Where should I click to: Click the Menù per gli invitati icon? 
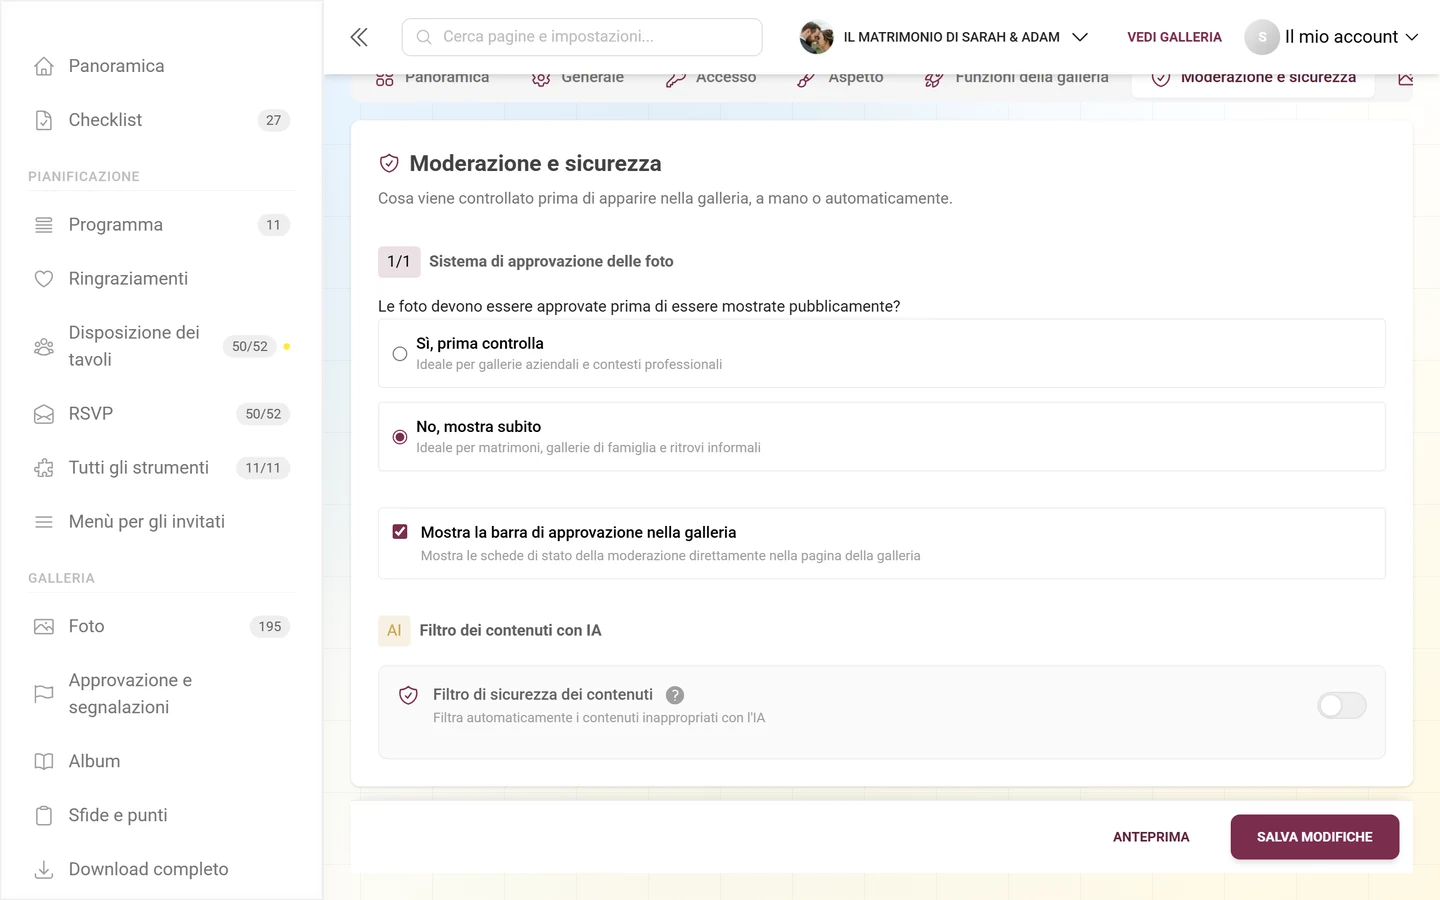pos(44,522)
